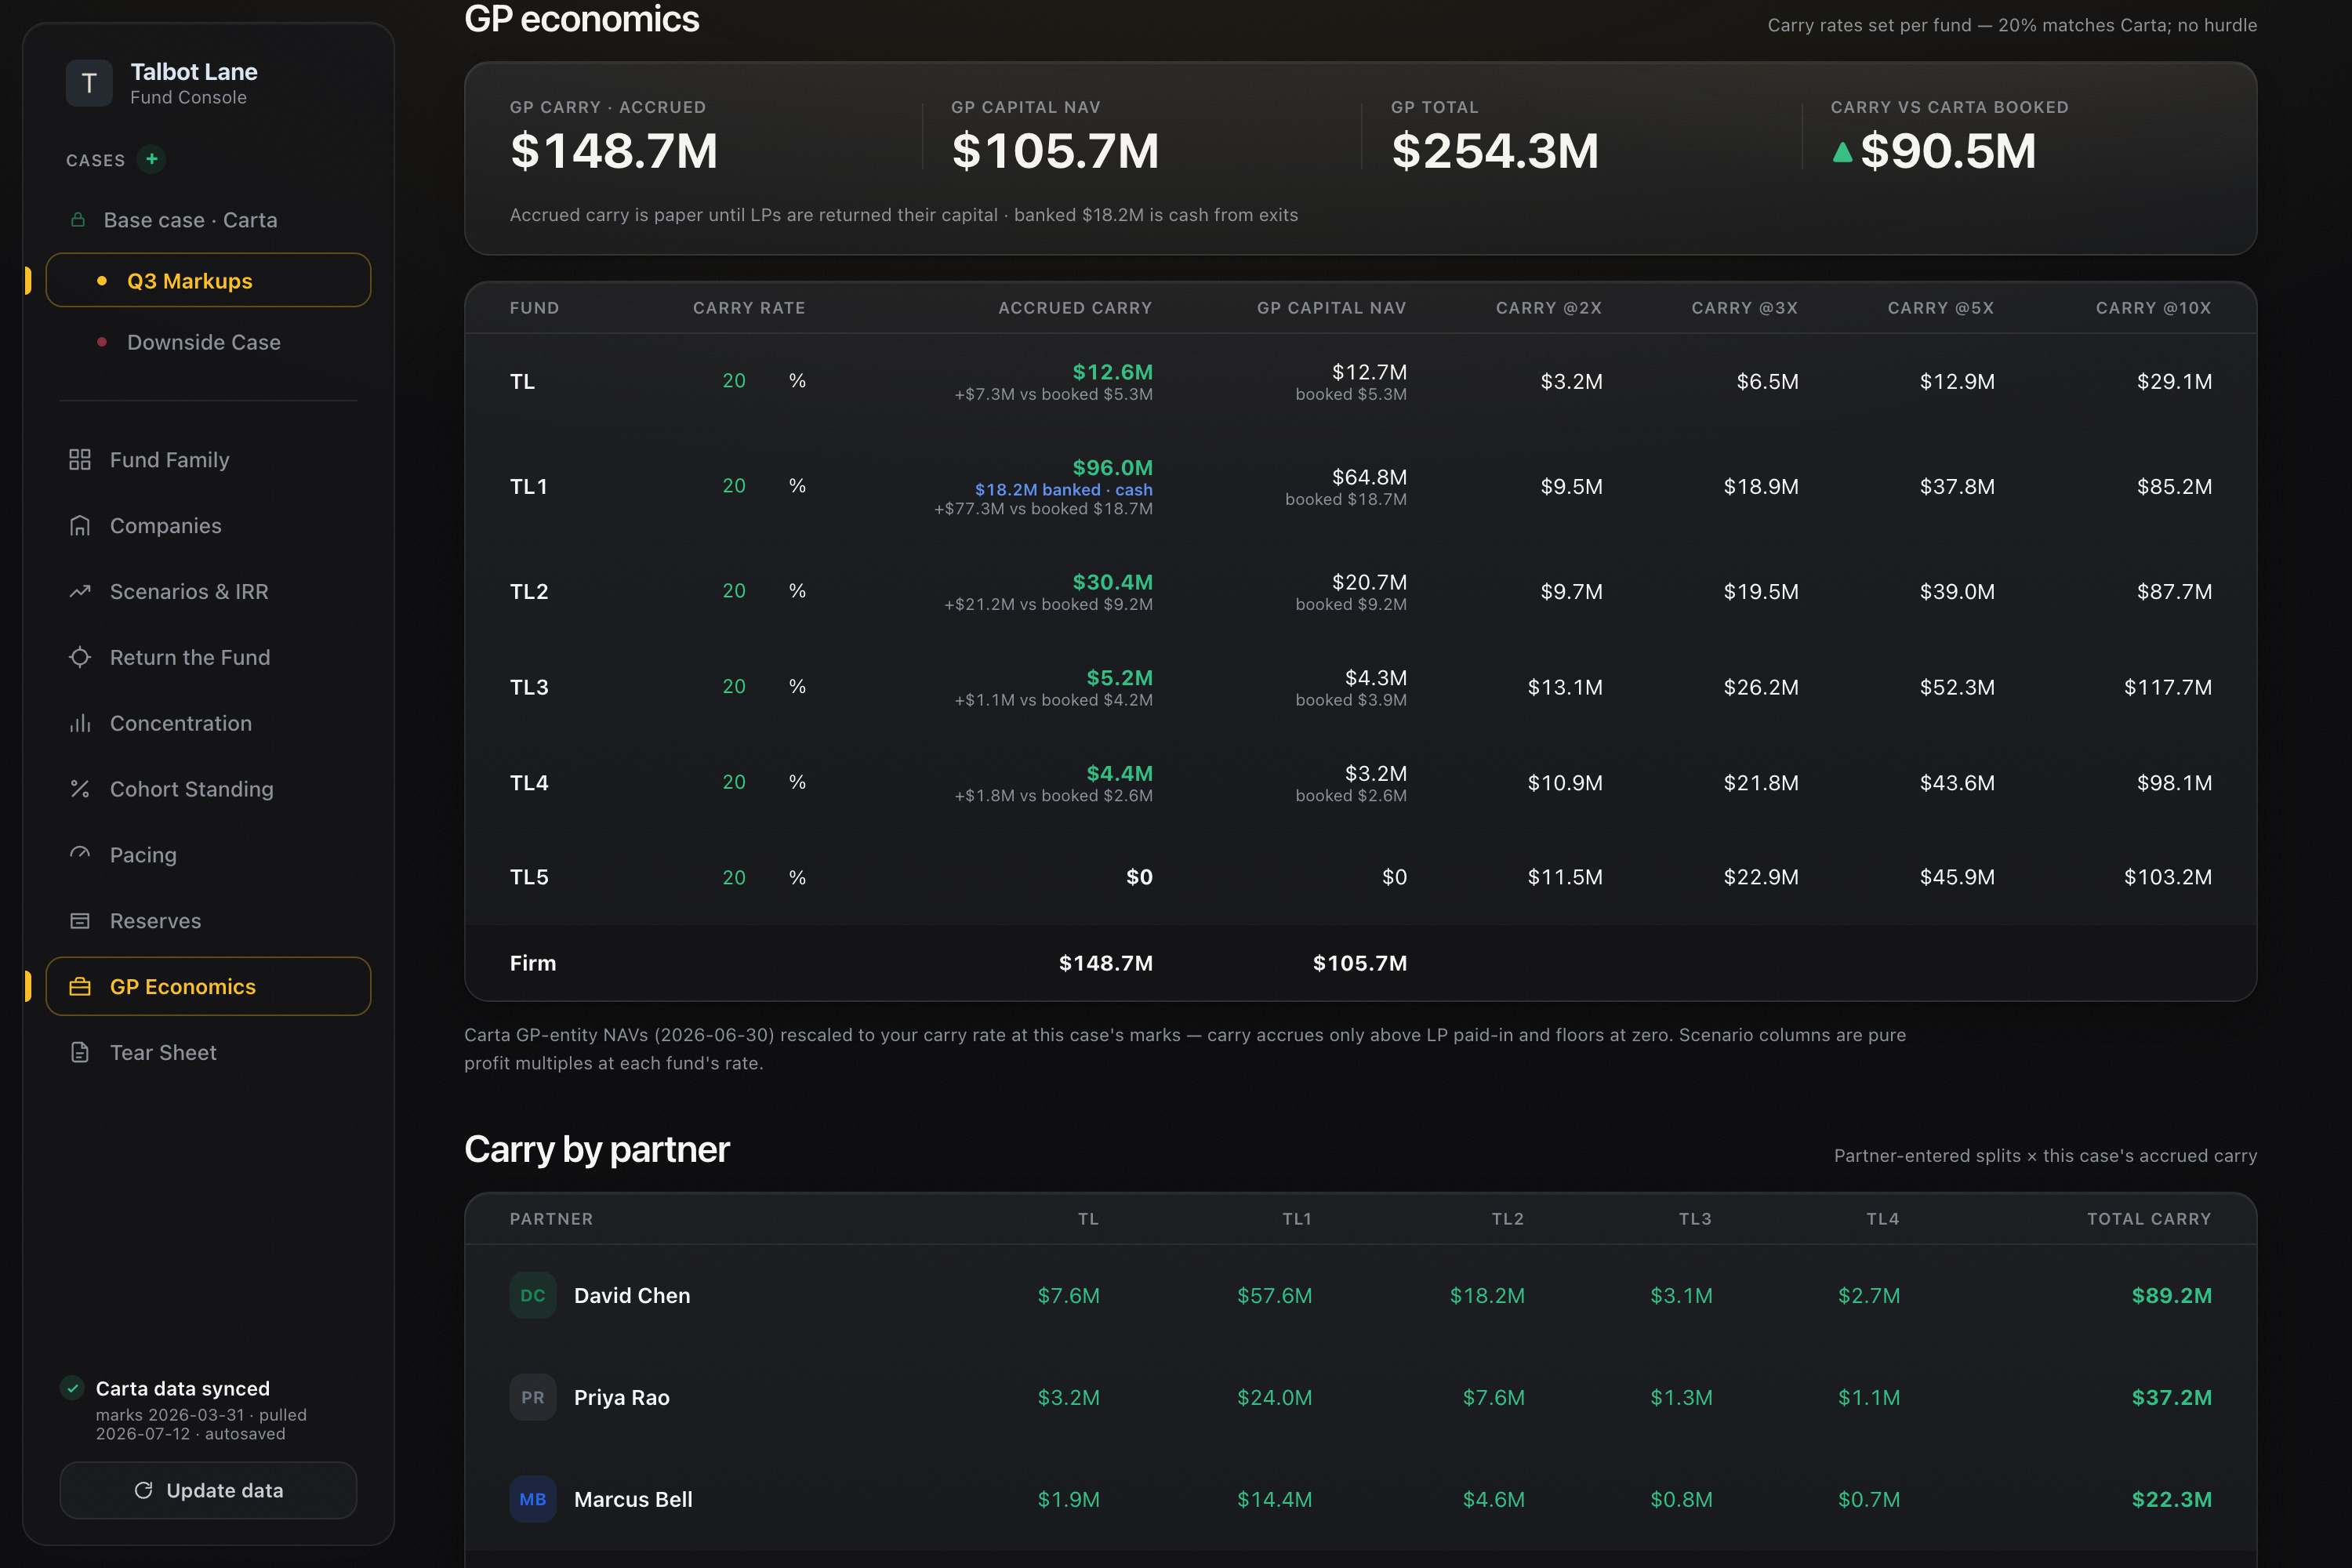Click the Carta data synced check icon
The image size is (2352, 1568).
point(72,1387)
